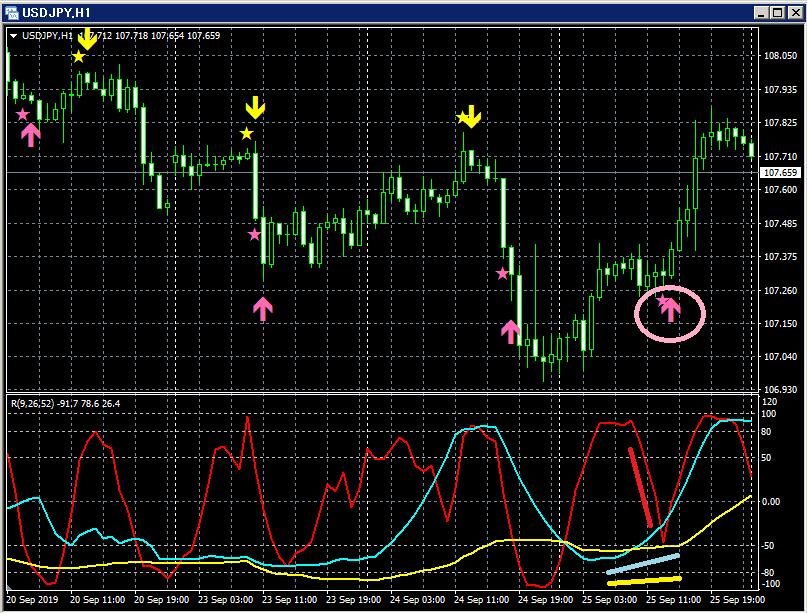The image size is (807, 613).
Task: Click the 20 Sep 11:00 time axis label
Action: click(x=97, y=600)
